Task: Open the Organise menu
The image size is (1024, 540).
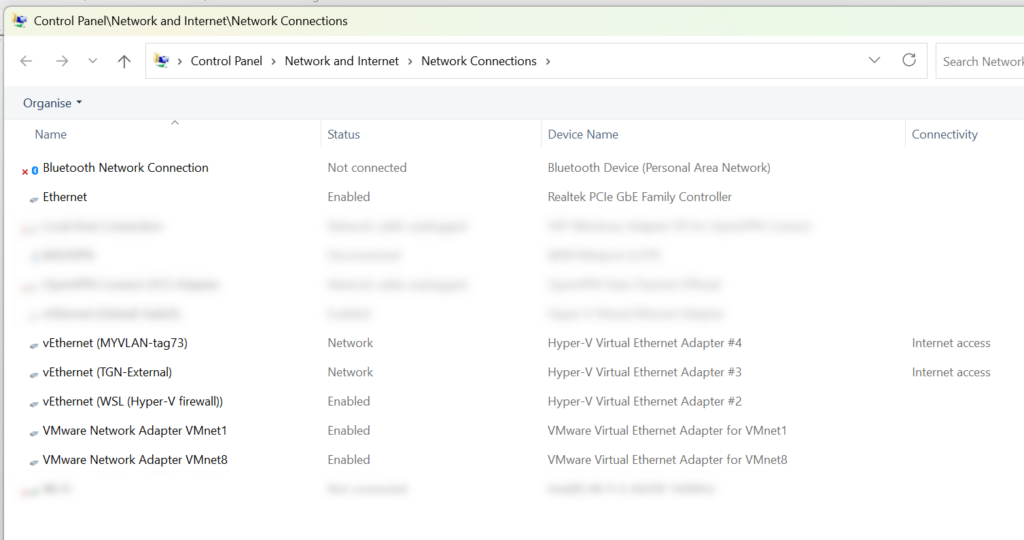Action: pyautogui.click(x=52, y=103)
